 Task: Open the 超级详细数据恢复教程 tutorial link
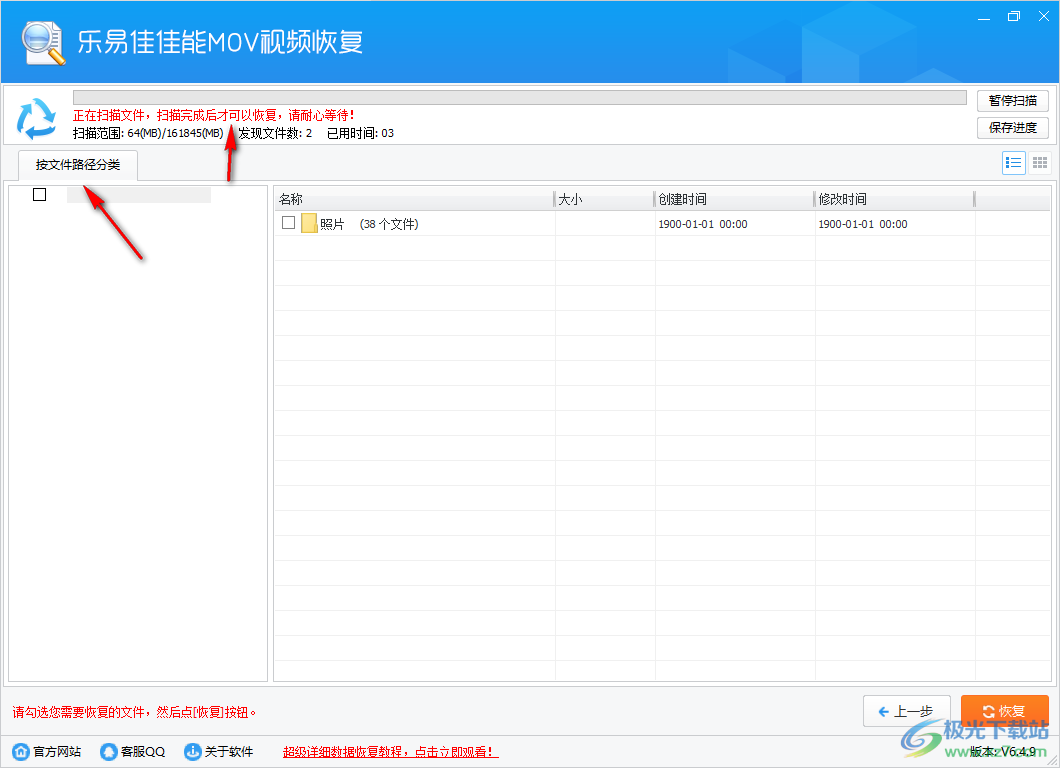click(391, 752)
